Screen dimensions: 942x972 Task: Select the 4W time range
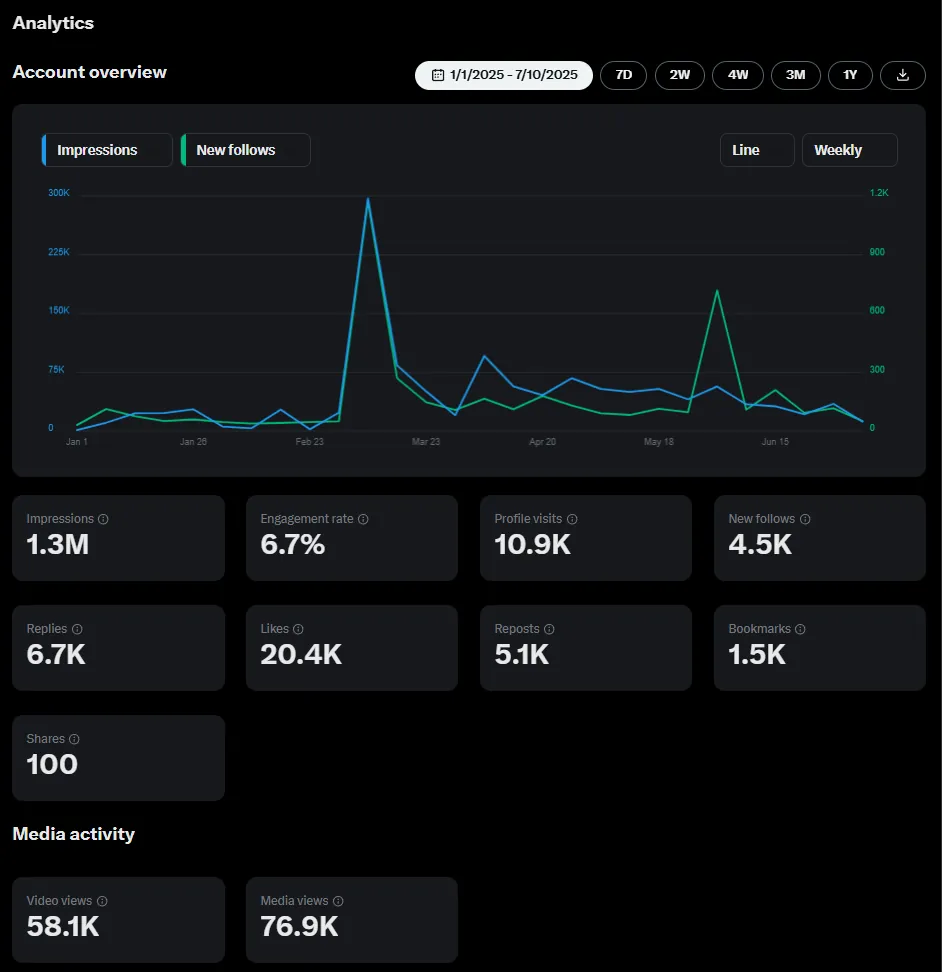[x=737, y=75]
